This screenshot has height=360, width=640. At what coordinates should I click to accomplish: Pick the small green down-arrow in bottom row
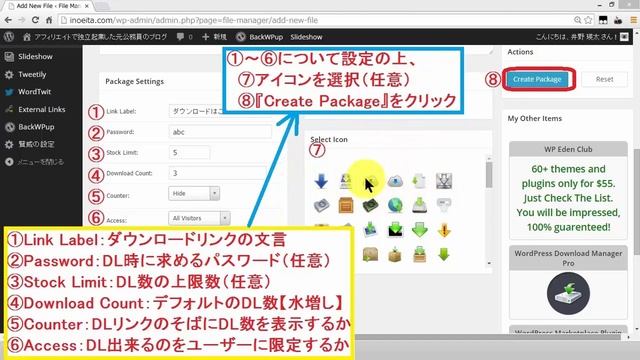point(444,254)
